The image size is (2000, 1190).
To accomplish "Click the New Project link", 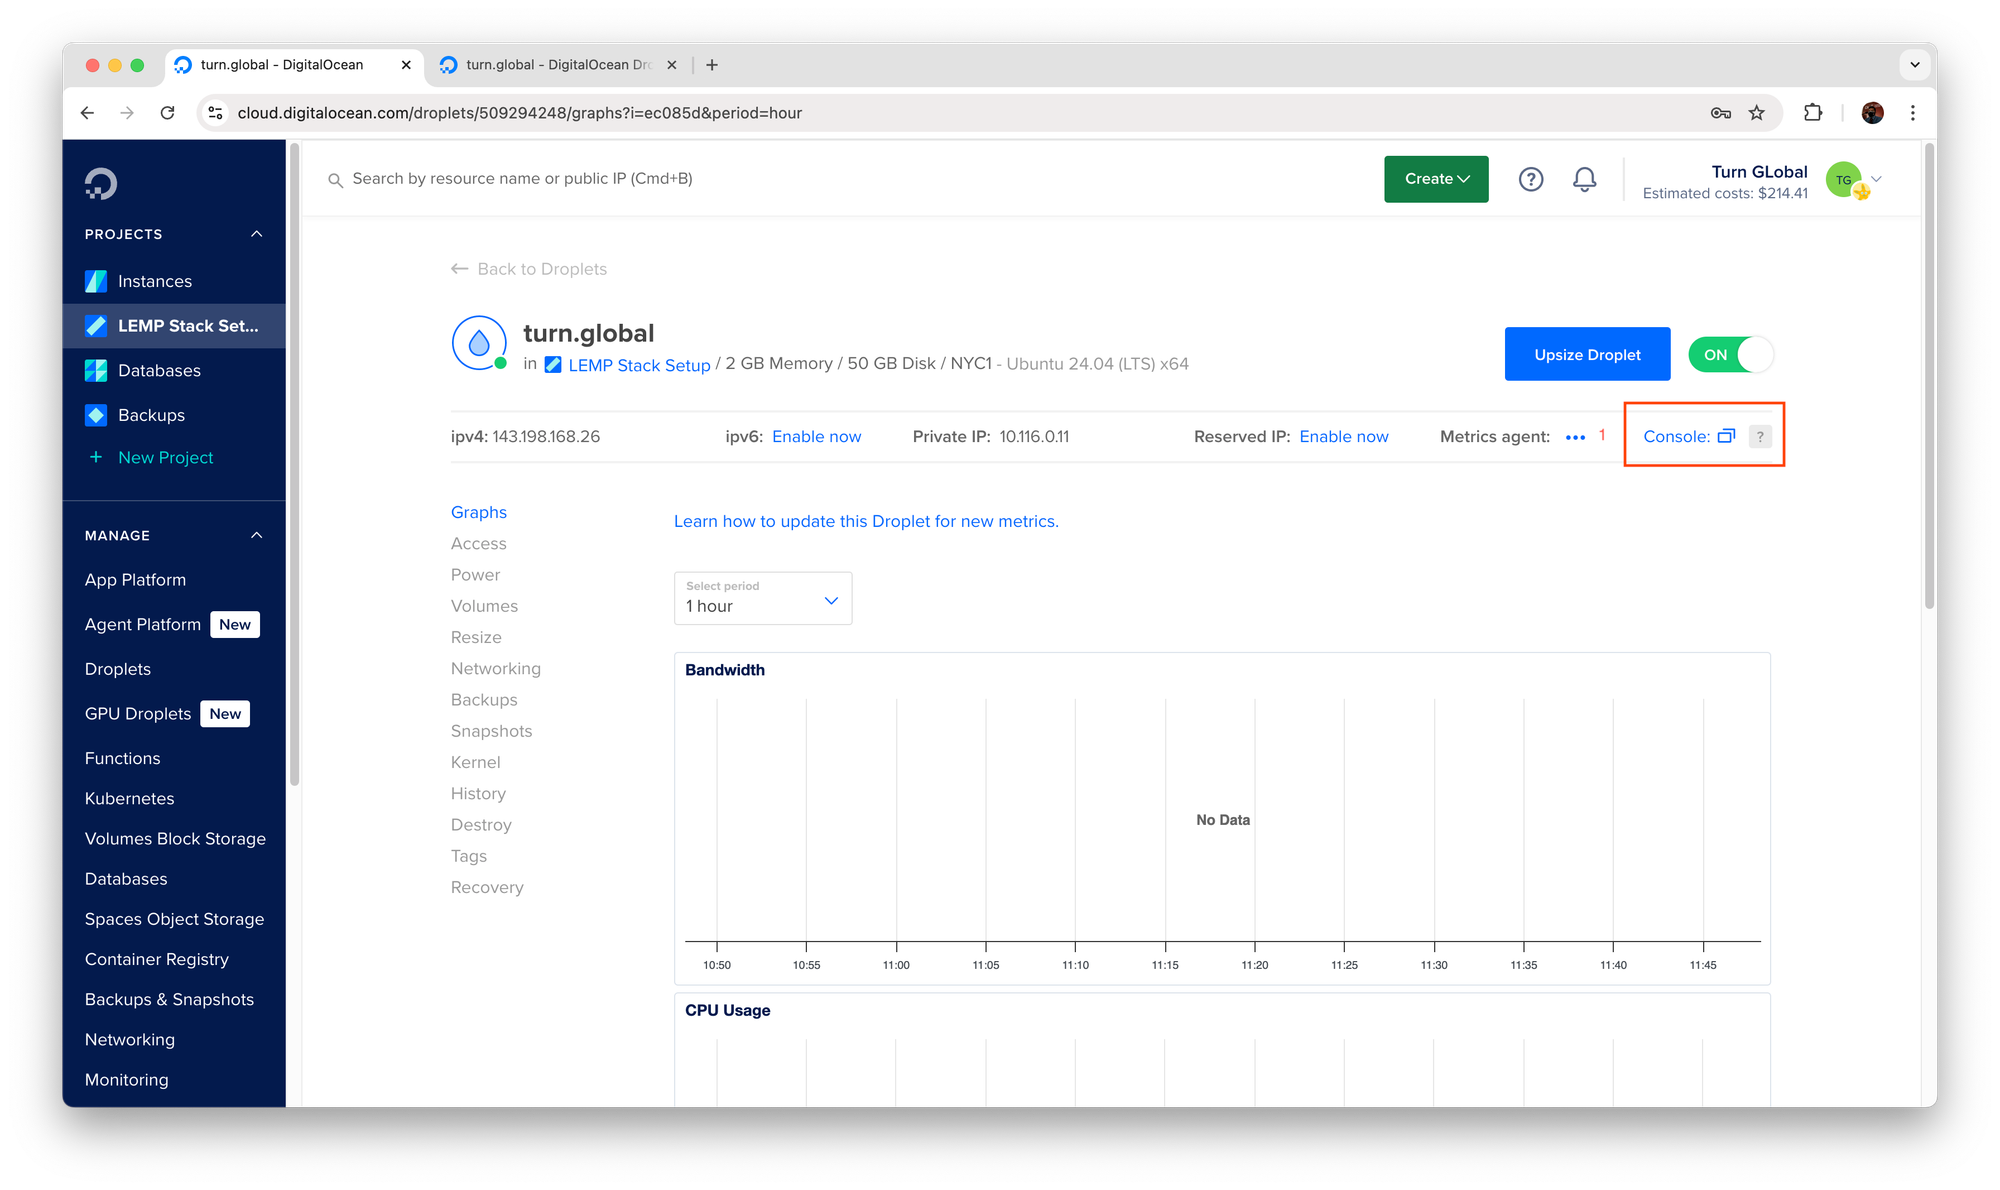I will [166, 457].
